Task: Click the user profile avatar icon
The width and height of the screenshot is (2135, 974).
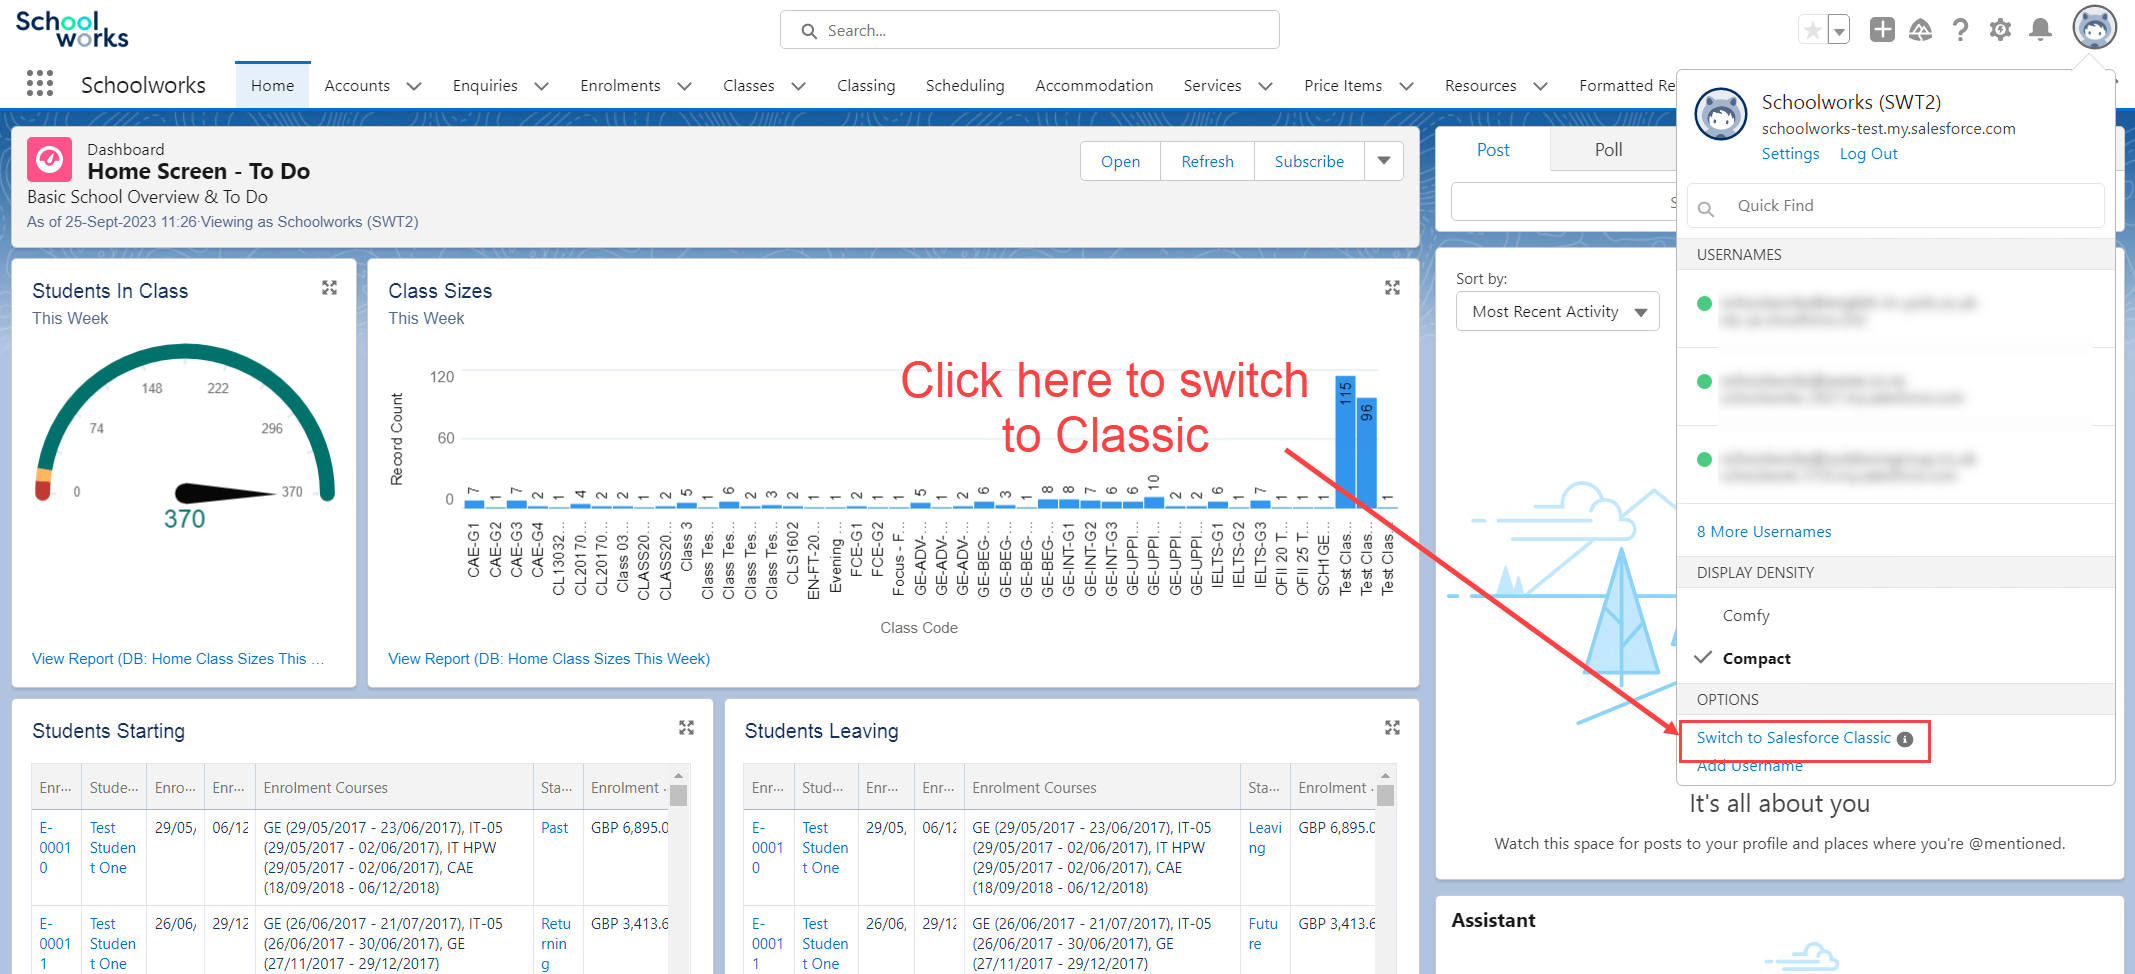Action: (2094, 28)
